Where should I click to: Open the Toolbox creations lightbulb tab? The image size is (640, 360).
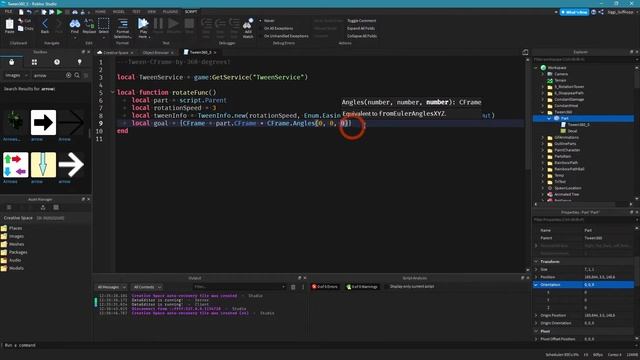(x=80, y=62)
